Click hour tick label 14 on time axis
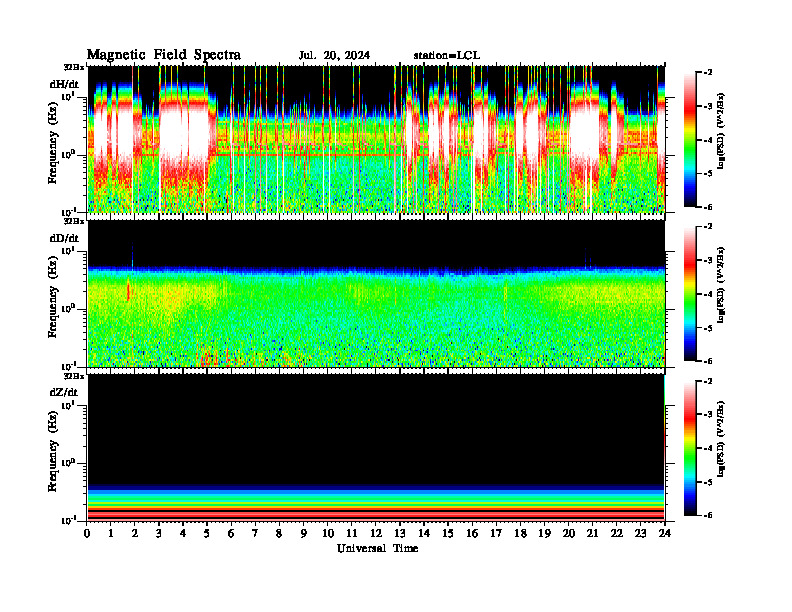 (424, 533)
